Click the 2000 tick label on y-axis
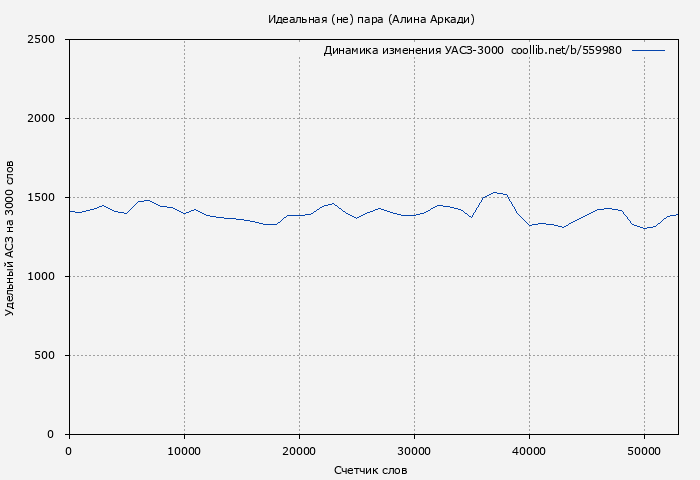This screenshot has width=700, height=480. [42, 118]
